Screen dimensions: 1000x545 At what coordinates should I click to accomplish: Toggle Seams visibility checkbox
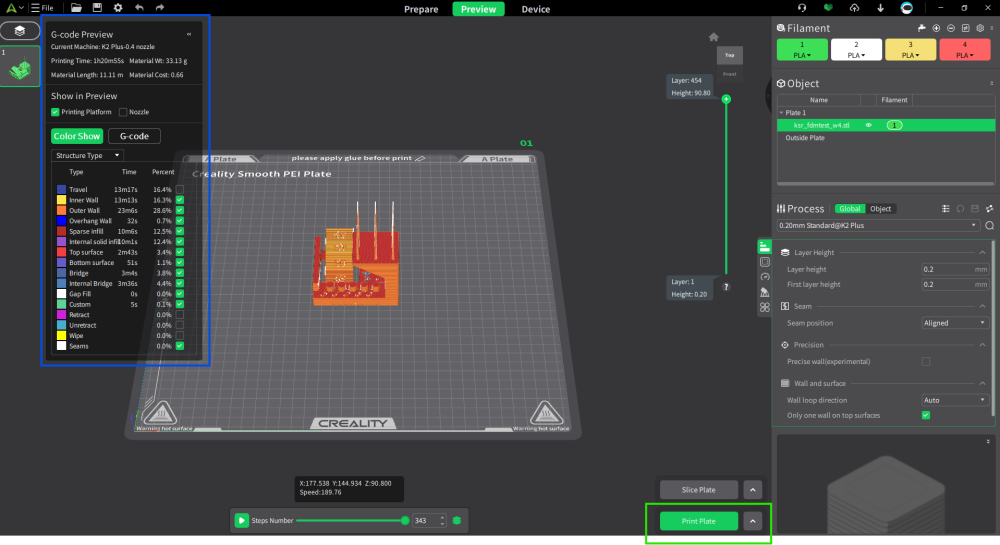click(x=180, y=346)
